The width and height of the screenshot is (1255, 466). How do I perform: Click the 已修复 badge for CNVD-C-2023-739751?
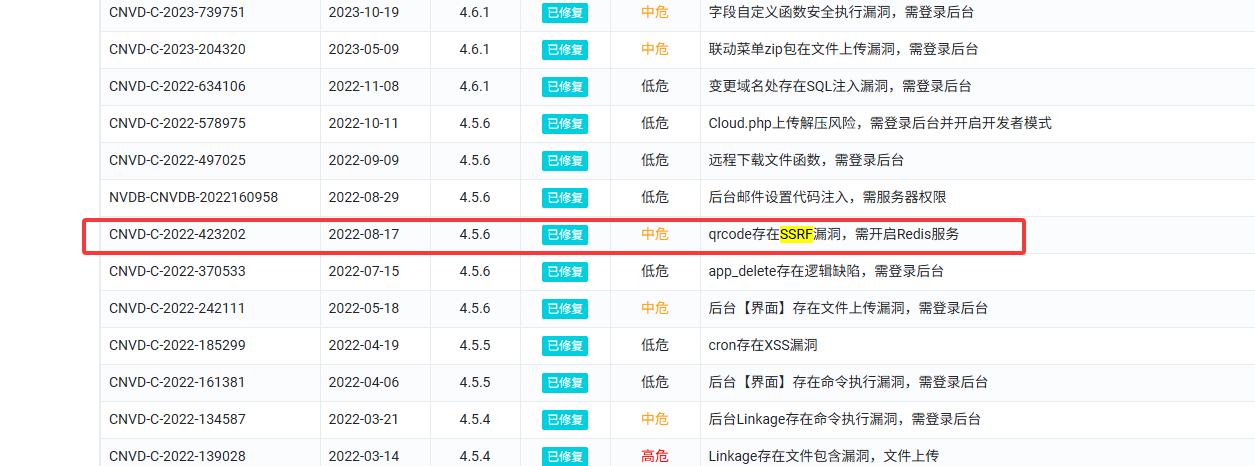[565, 13]
